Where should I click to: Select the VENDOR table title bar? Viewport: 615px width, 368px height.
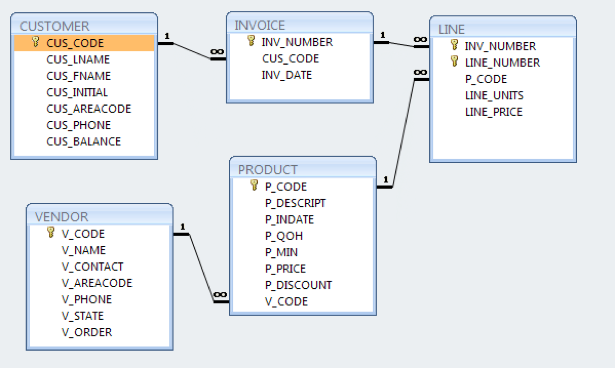coord(100,217)
